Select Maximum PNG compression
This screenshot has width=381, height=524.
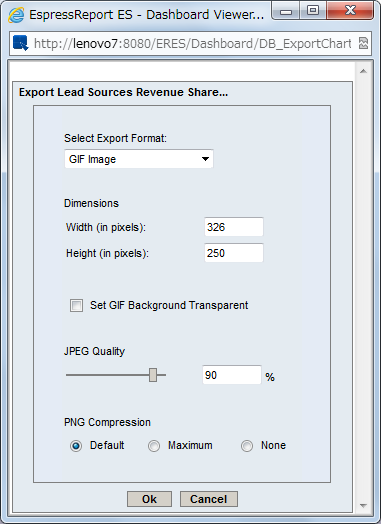pyautogui.click(x=154, y=446)
